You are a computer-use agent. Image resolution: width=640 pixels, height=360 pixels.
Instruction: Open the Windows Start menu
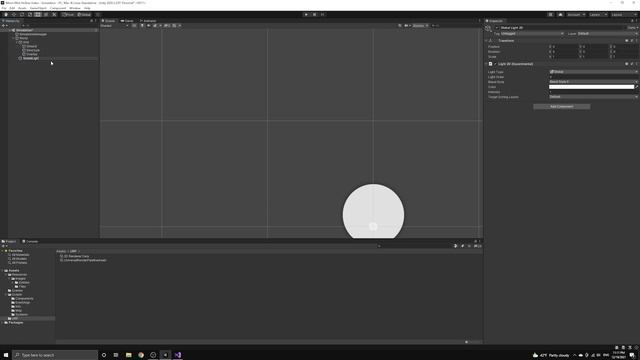(x=6, y=355)
